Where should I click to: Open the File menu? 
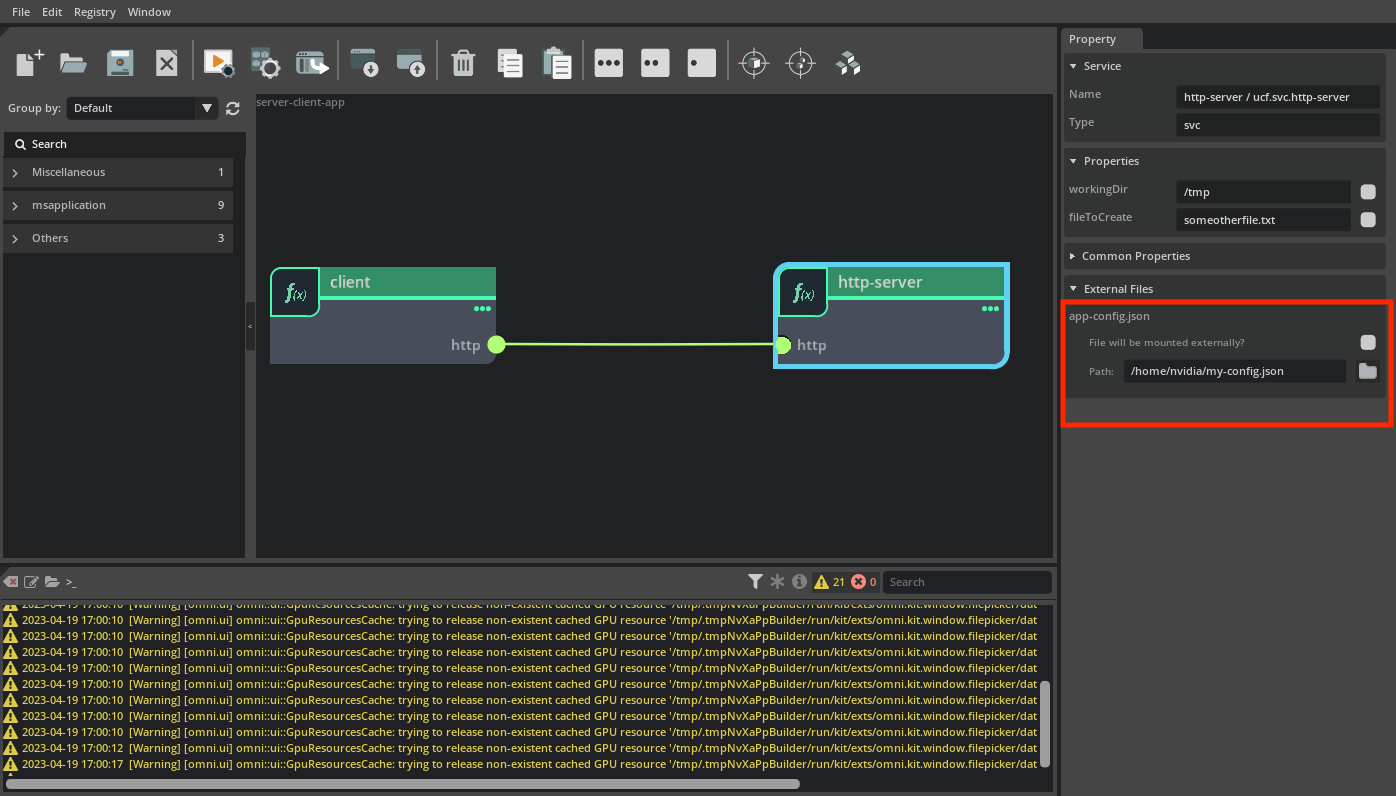pyautogui.click(x=21, y=12)
